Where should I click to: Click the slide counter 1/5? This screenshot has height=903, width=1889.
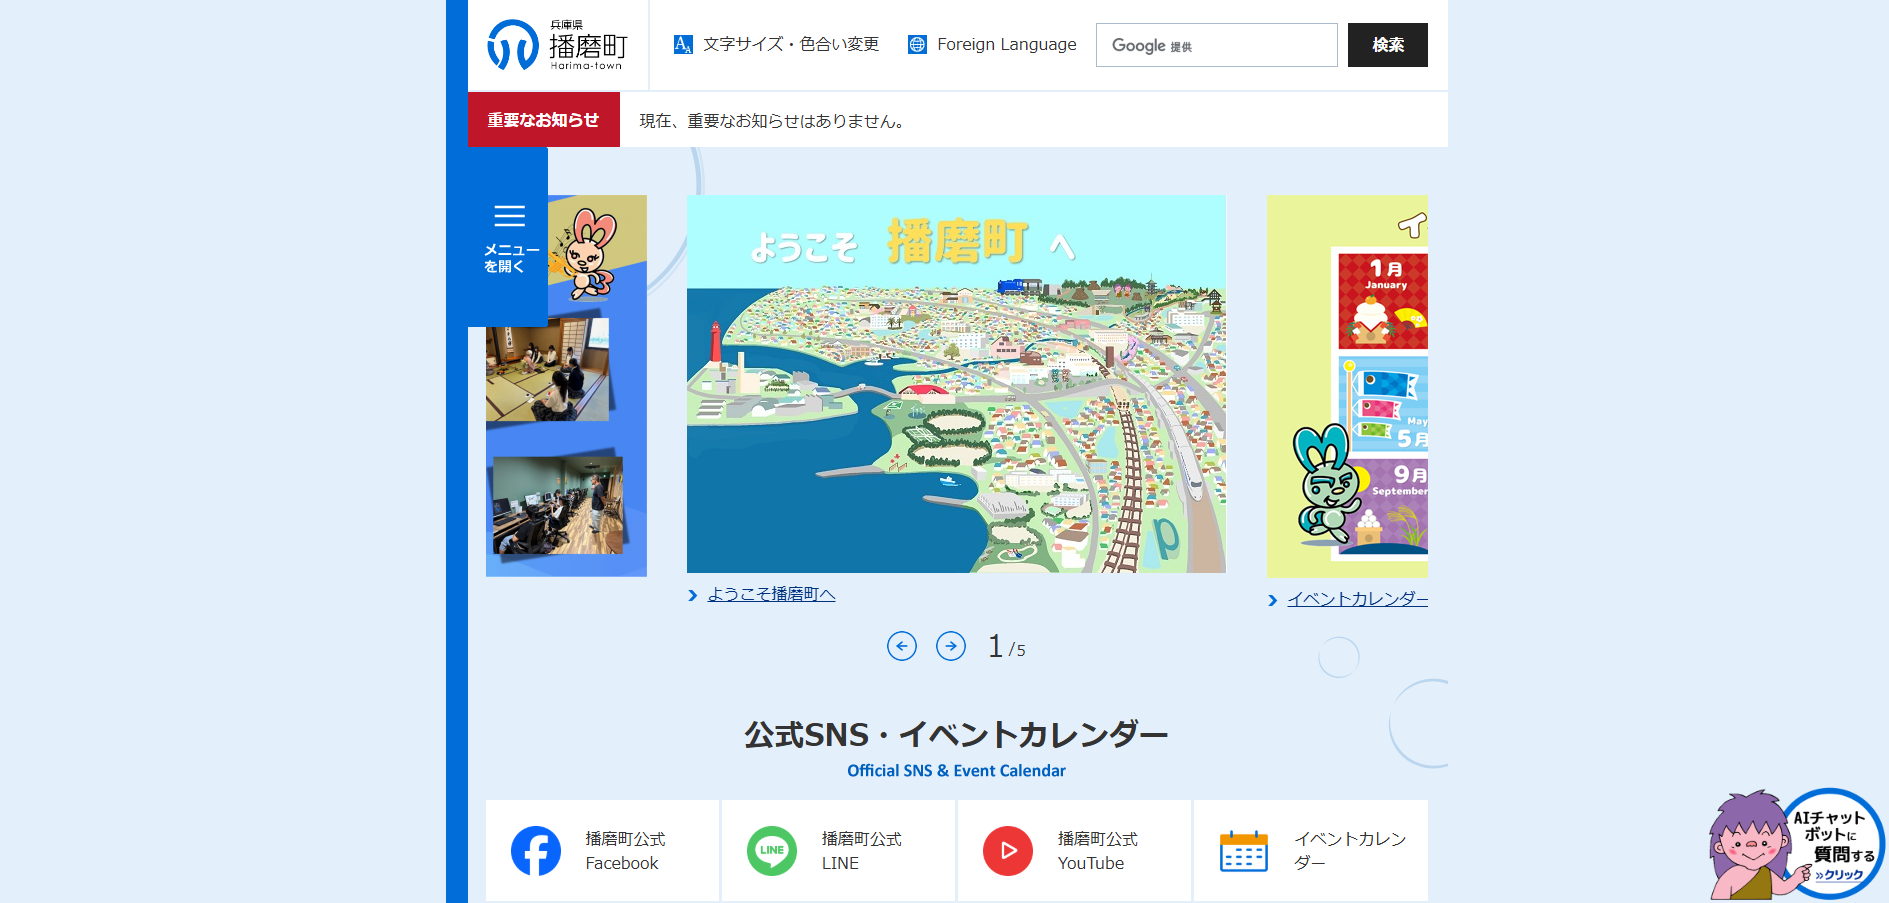point(1007,647)
